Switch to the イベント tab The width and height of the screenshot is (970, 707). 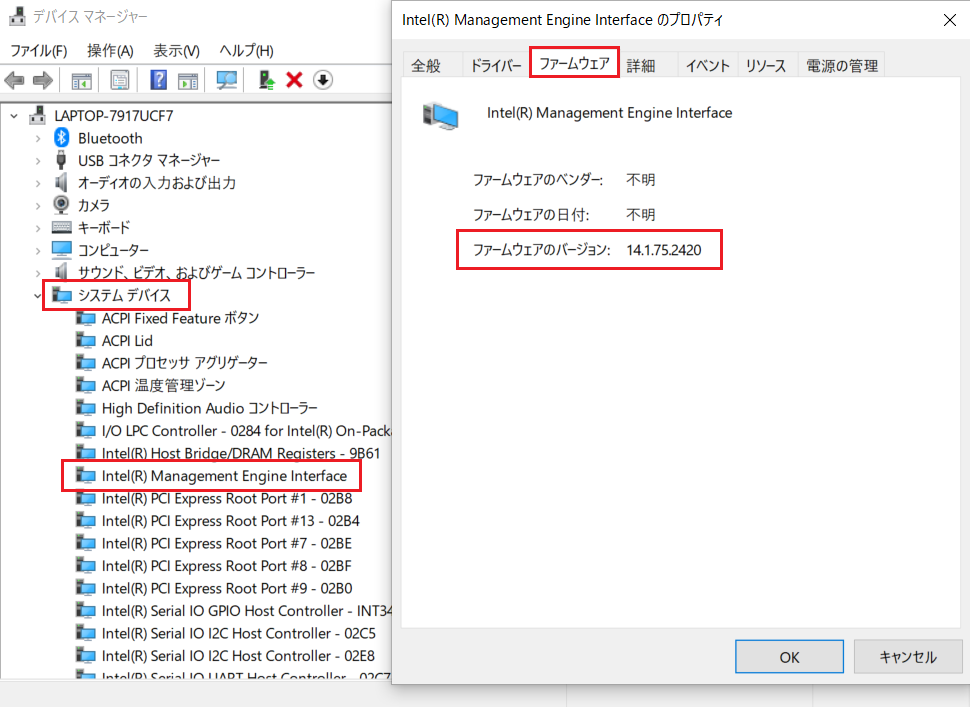click(x=708, y=66)
